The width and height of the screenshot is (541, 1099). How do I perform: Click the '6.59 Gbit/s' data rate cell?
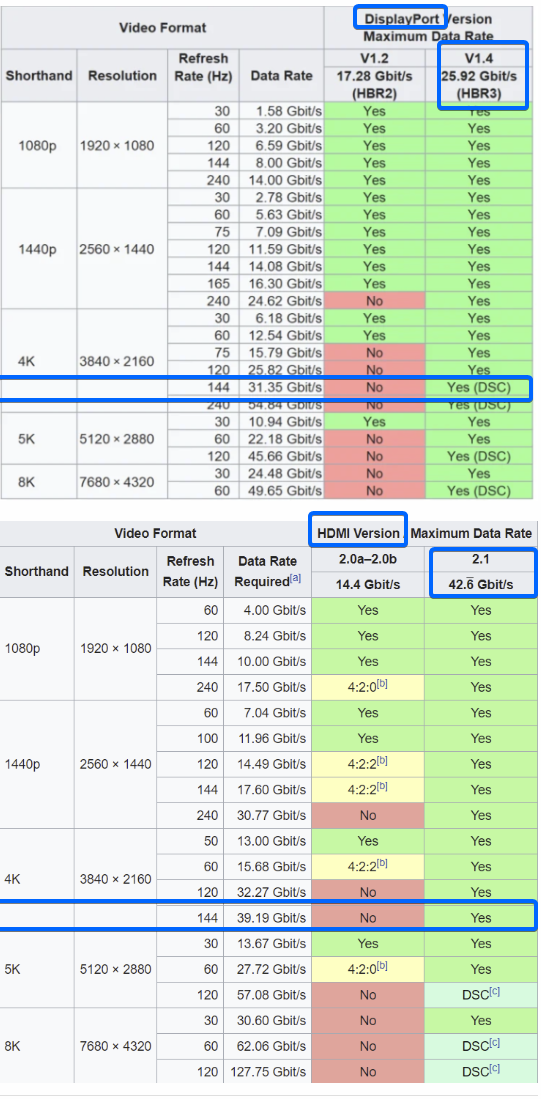(x=281, y=145)
